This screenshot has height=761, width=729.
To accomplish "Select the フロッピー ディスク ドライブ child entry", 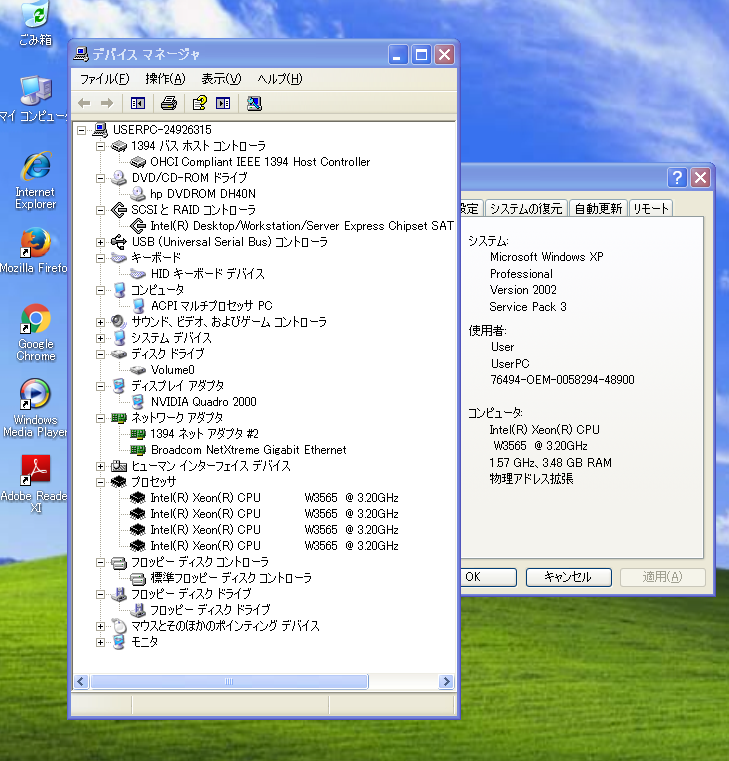I will [210, 610].
